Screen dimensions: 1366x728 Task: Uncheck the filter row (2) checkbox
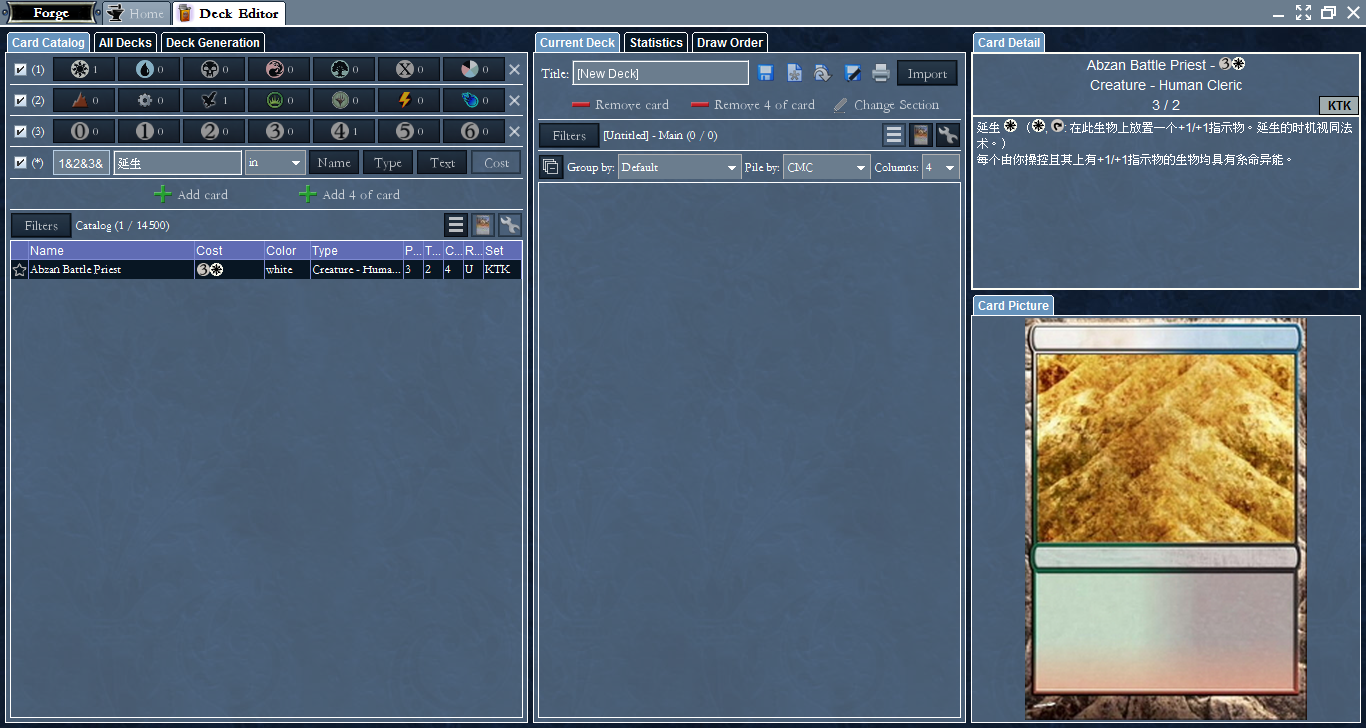21,101
